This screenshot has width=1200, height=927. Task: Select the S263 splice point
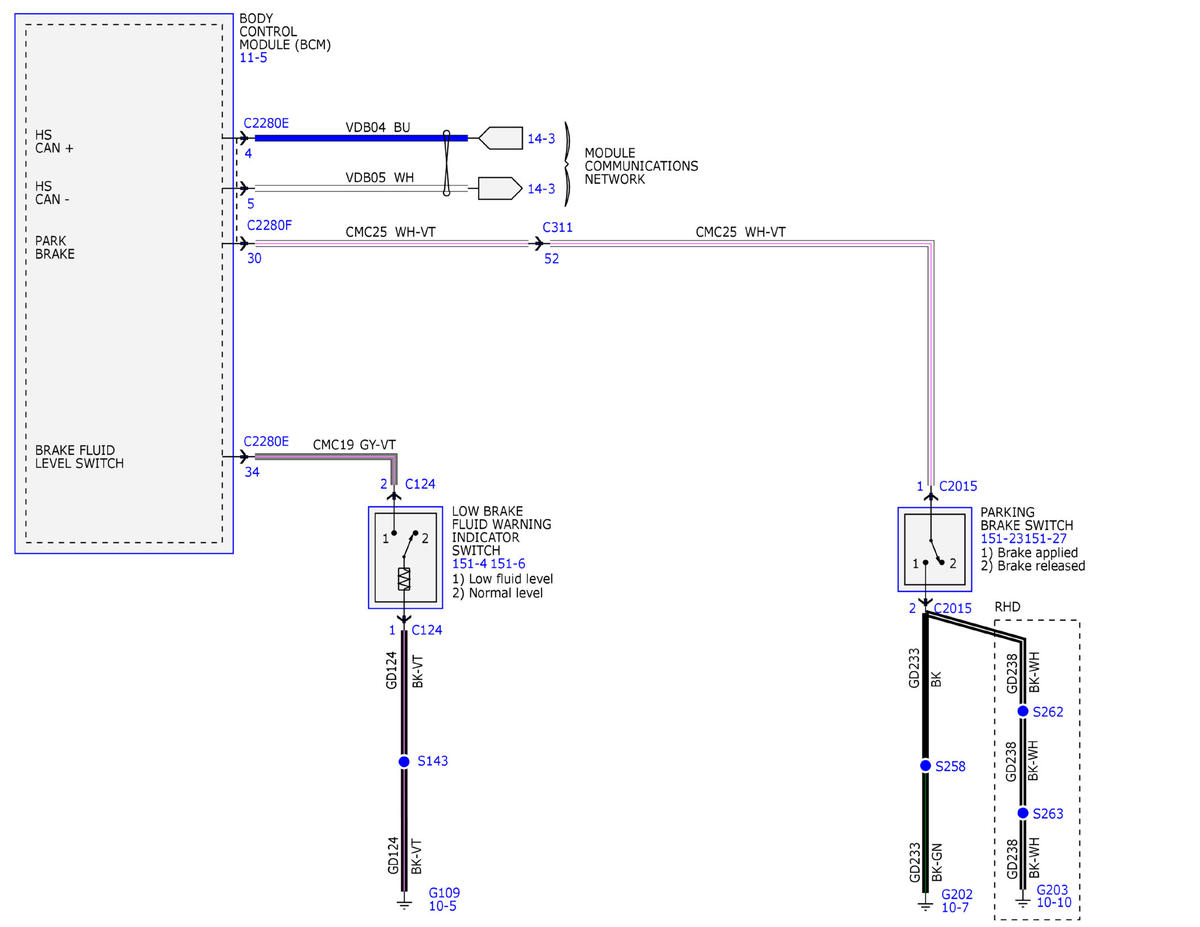click(1023, 813)
